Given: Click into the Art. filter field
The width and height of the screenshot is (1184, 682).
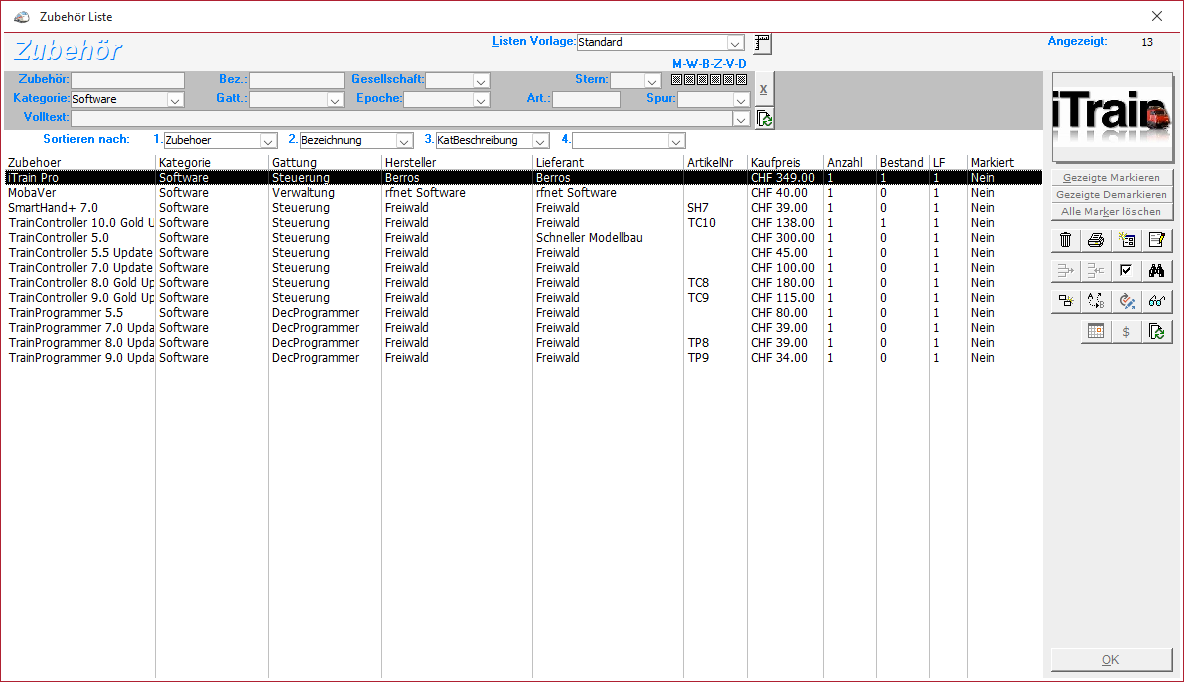Looking at the screenshot, I should click(x=586, y=99).
